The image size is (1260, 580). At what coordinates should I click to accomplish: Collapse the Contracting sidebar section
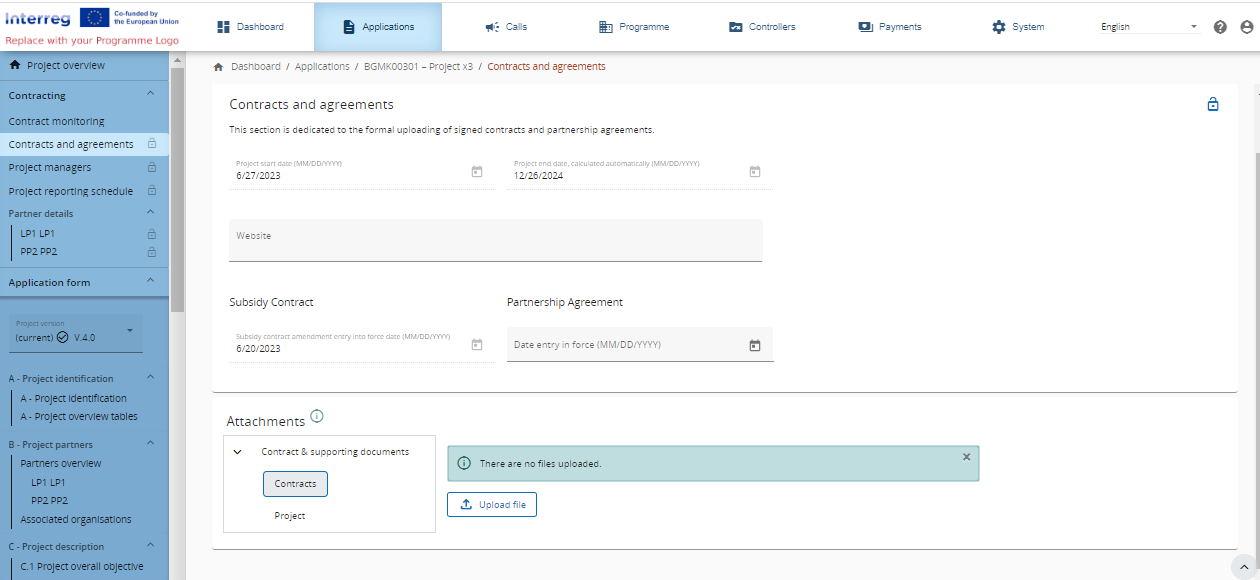150,94
